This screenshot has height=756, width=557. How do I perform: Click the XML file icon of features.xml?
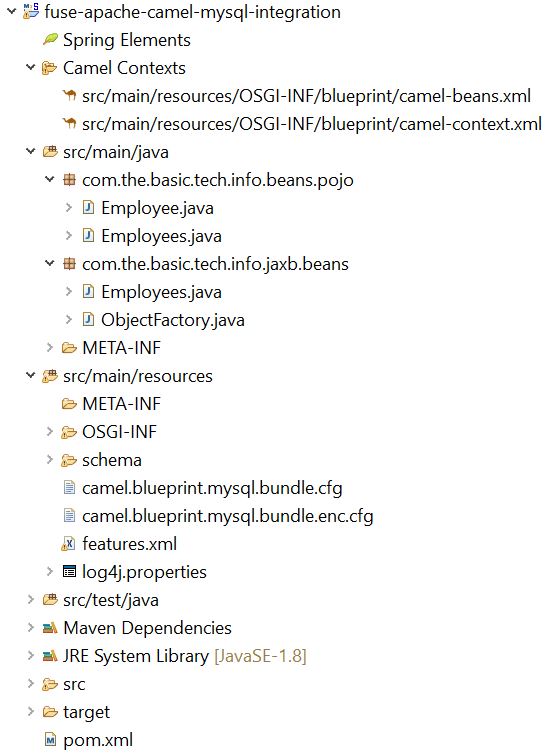point(68,544)
